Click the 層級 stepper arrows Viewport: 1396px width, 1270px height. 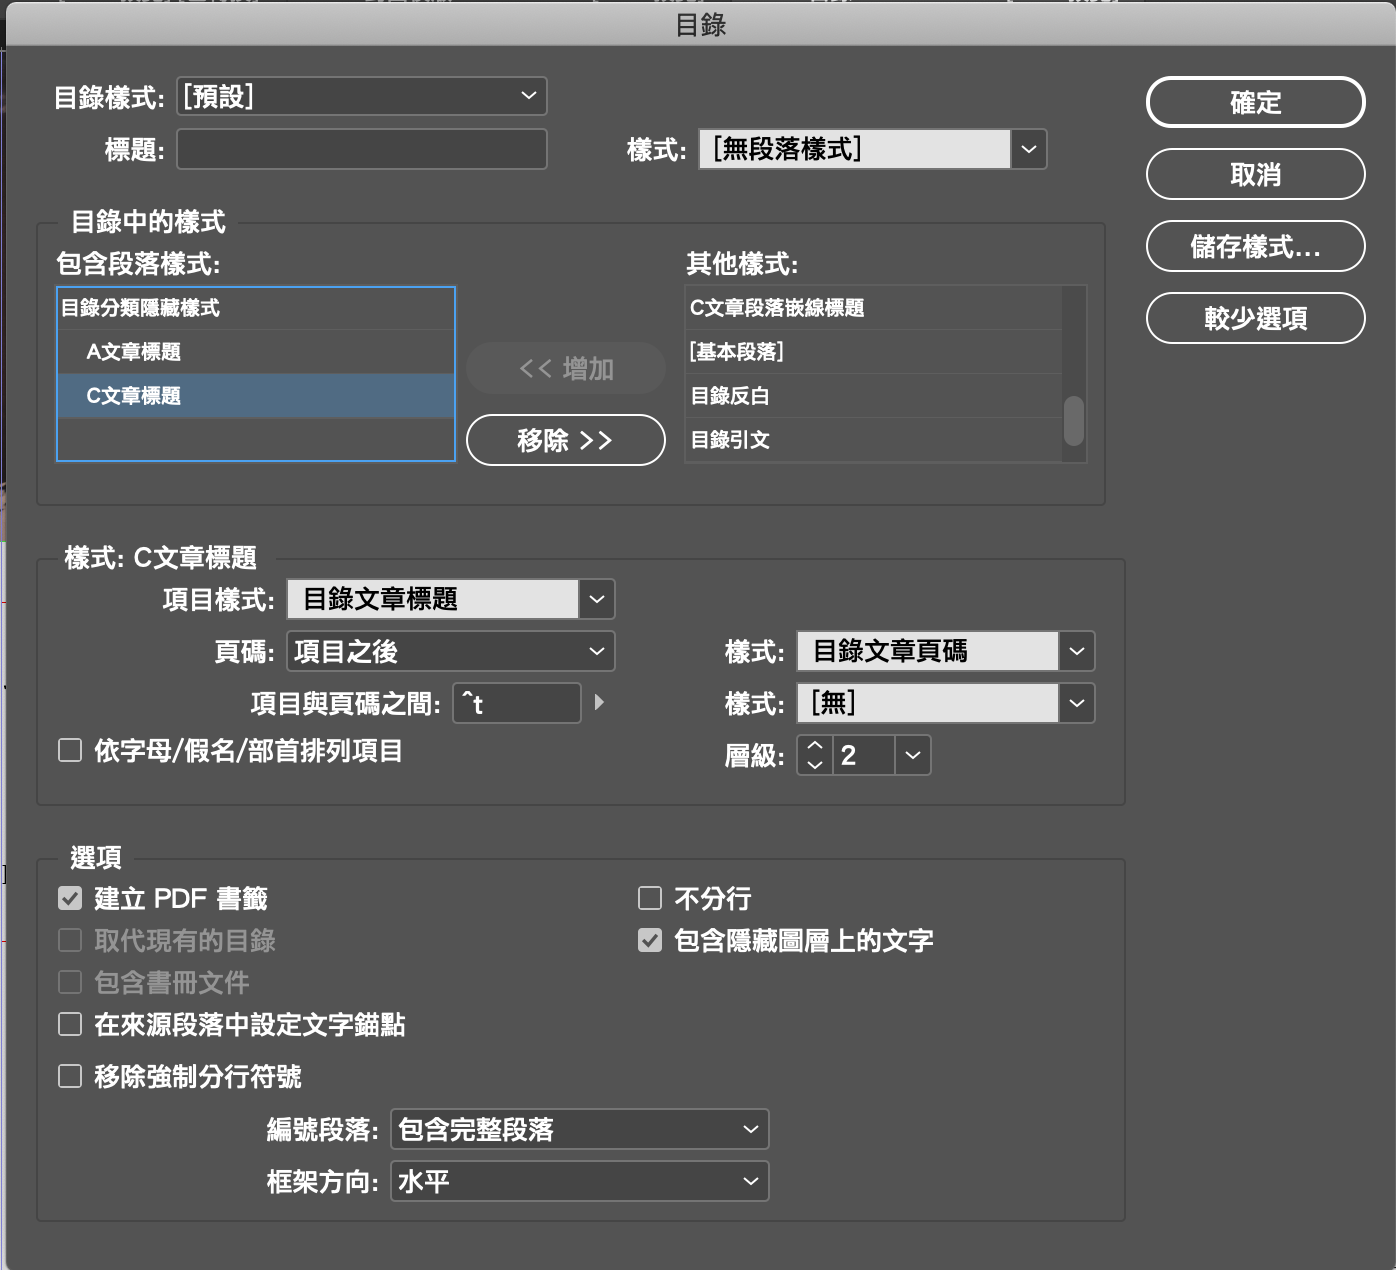click(x=815, y=755)
